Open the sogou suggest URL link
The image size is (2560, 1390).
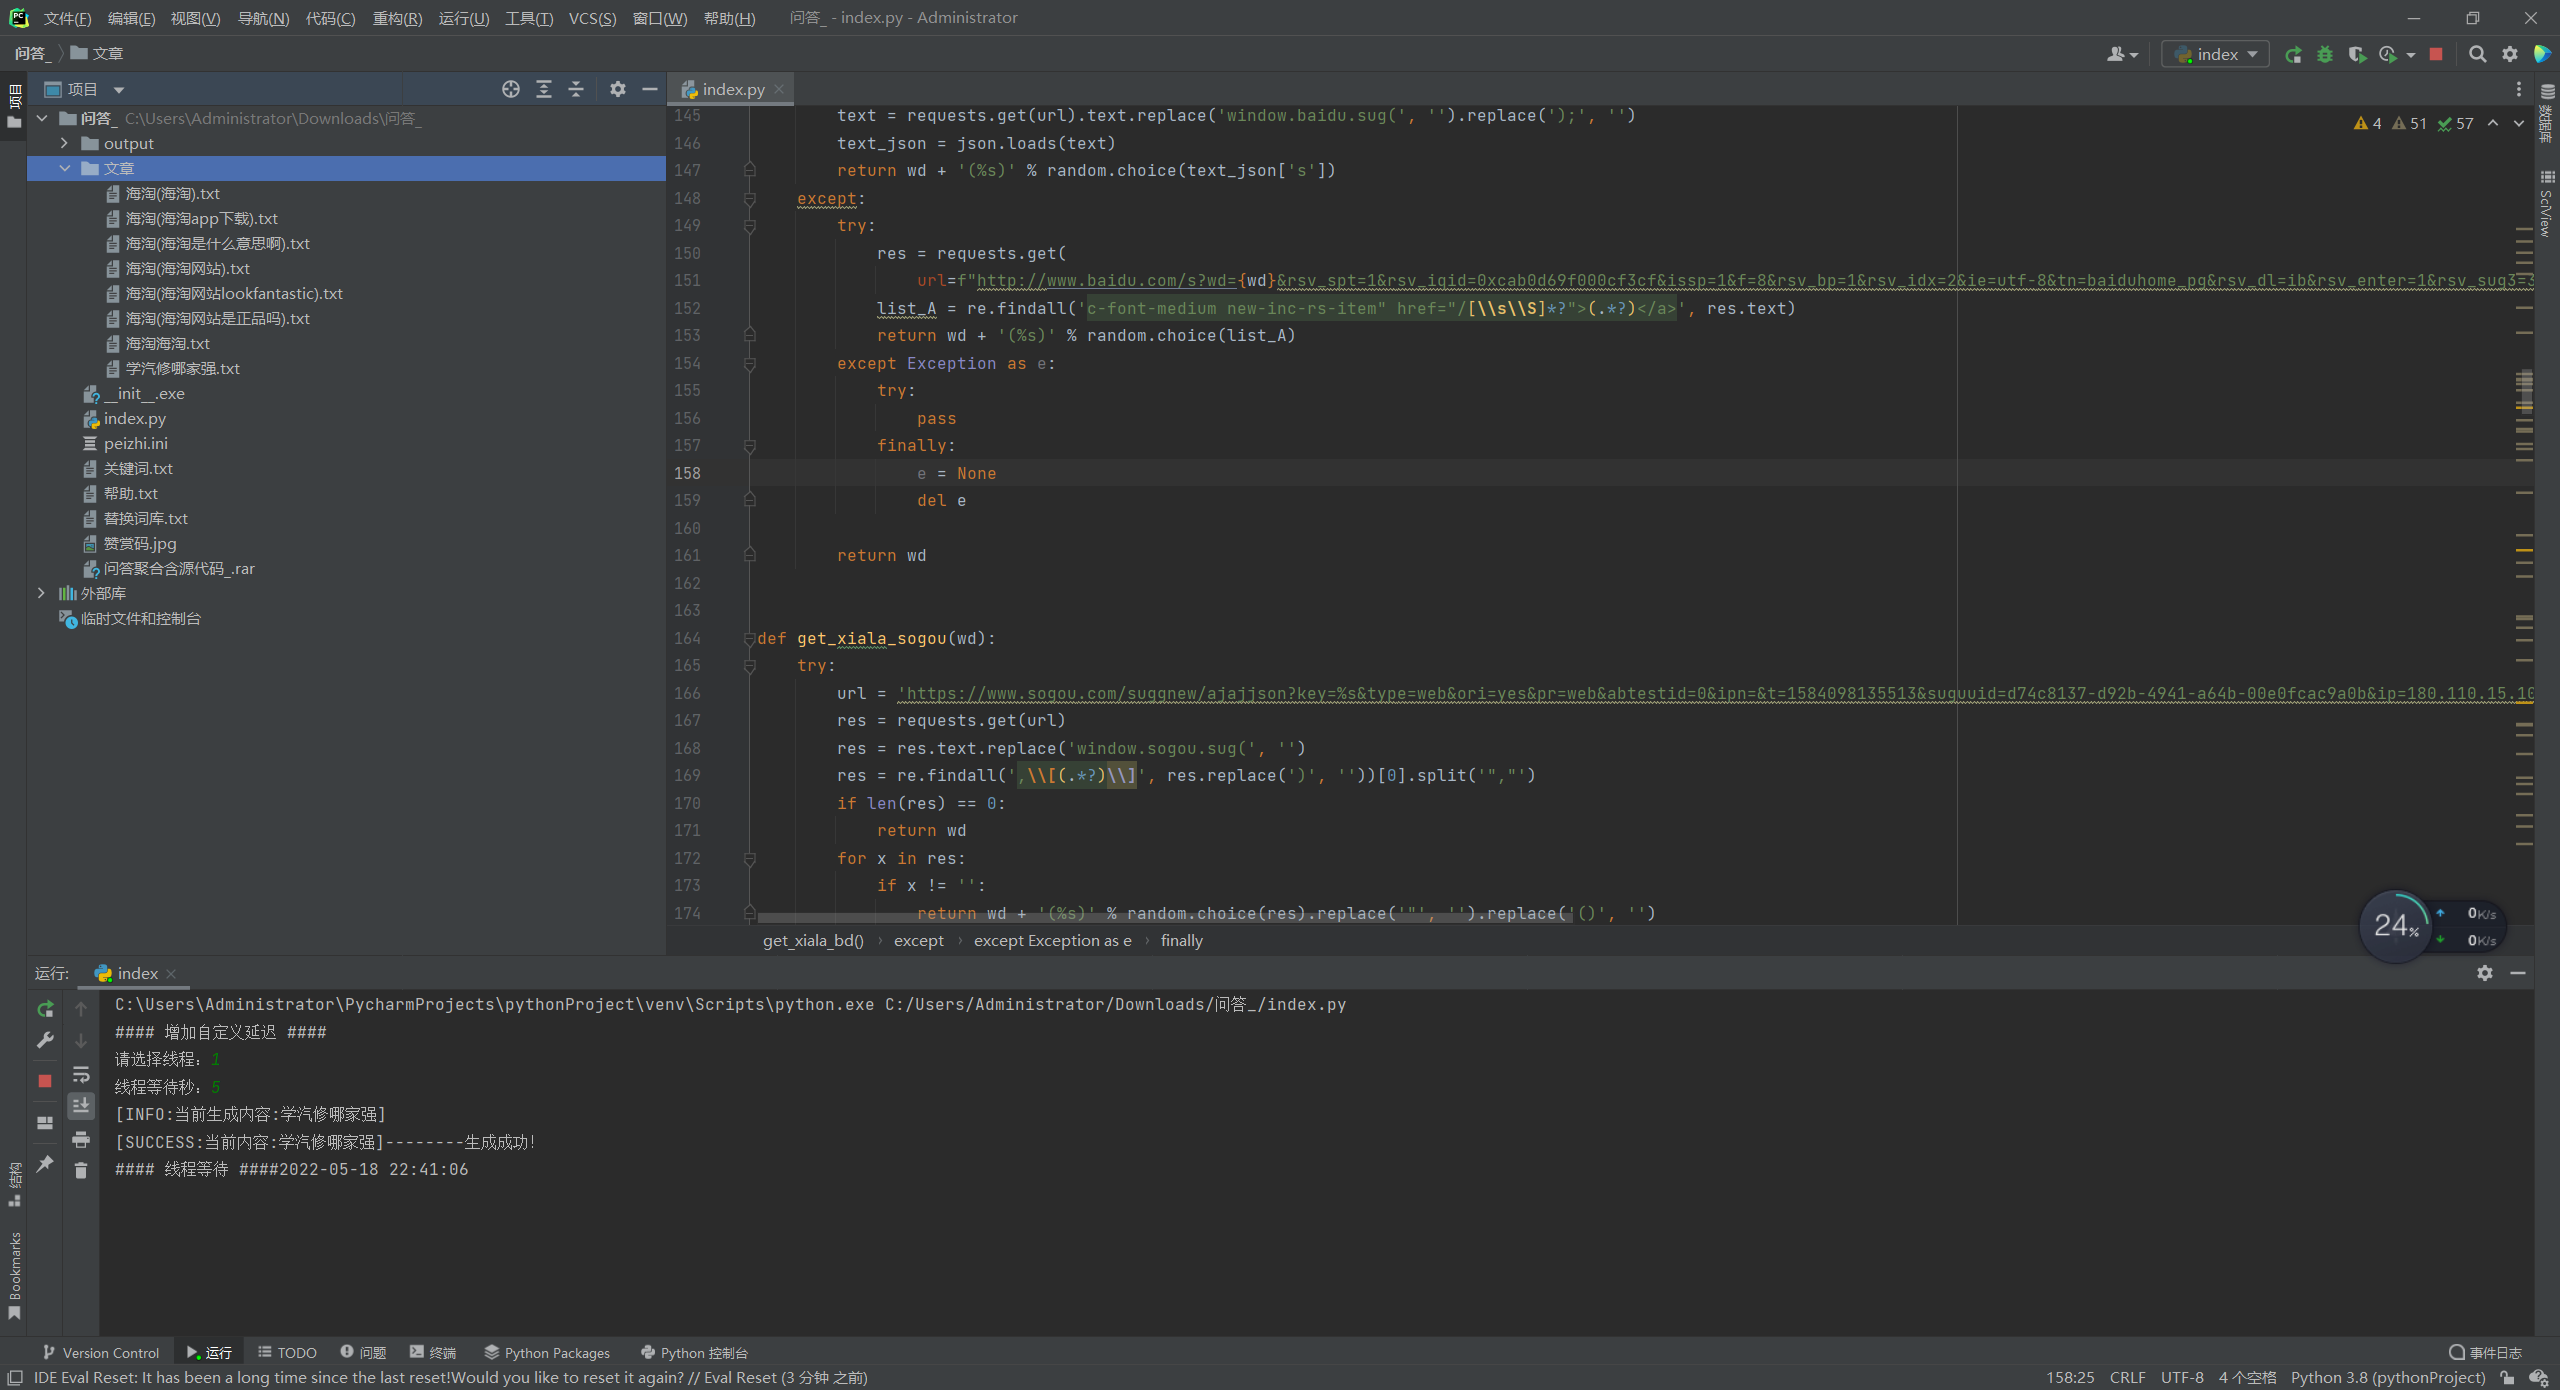(1715, 693)
